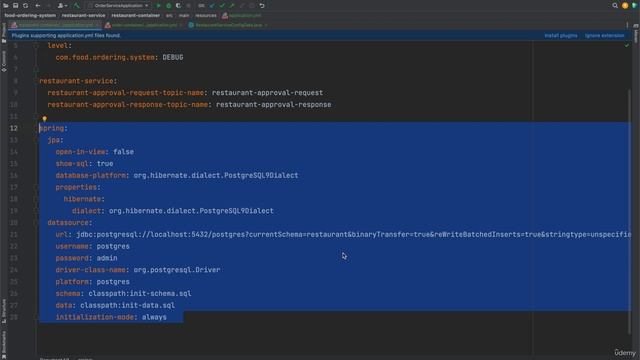Click the Git commit checkmark icon
Viewport: 640px width, 360px height.
(222, 6)
